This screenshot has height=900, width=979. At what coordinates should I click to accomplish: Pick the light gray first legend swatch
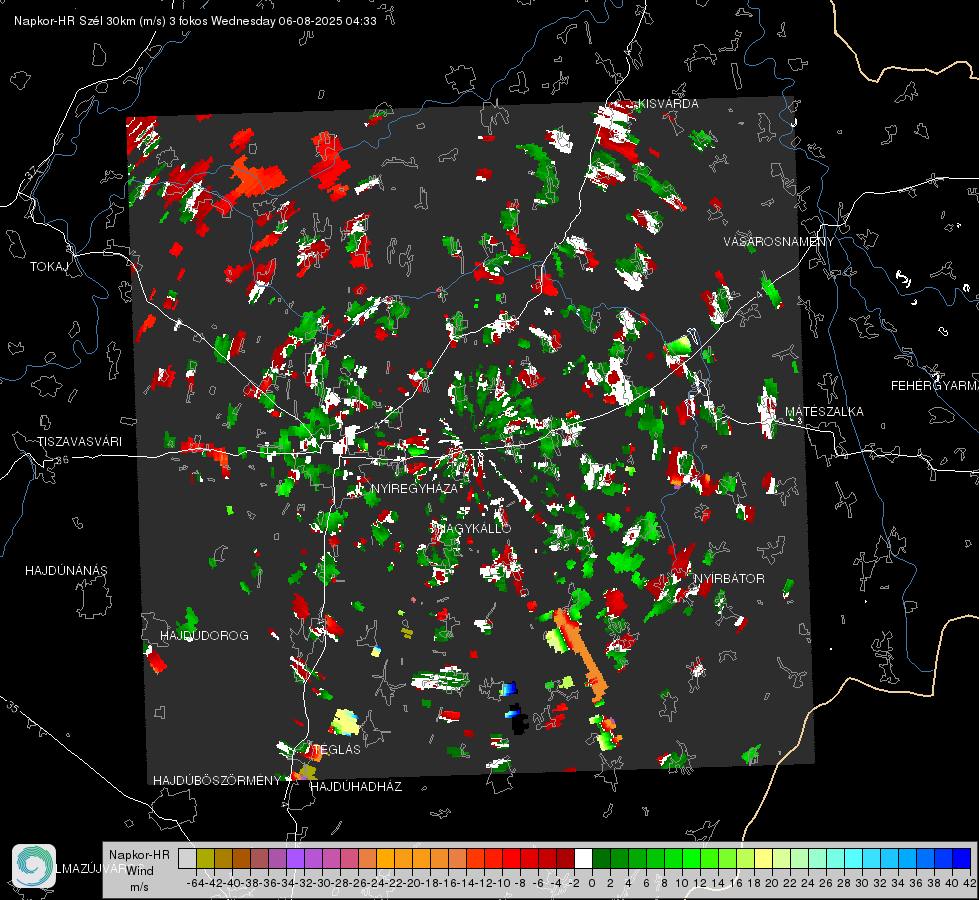[x=187, y=859]
